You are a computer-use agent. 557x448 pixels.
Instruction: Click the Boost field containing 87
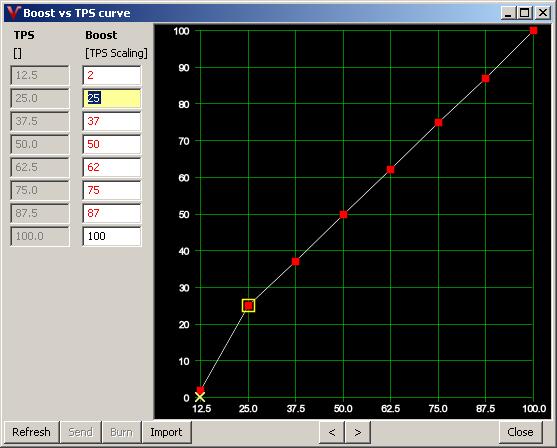point(112,213)
